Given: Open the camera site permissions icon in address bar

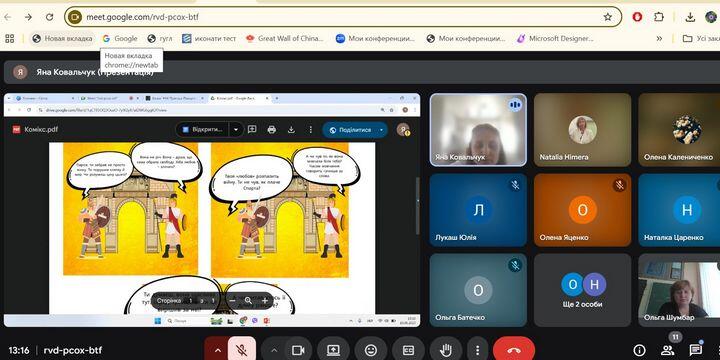Looking at the screenshot, I should coord(74,17).
